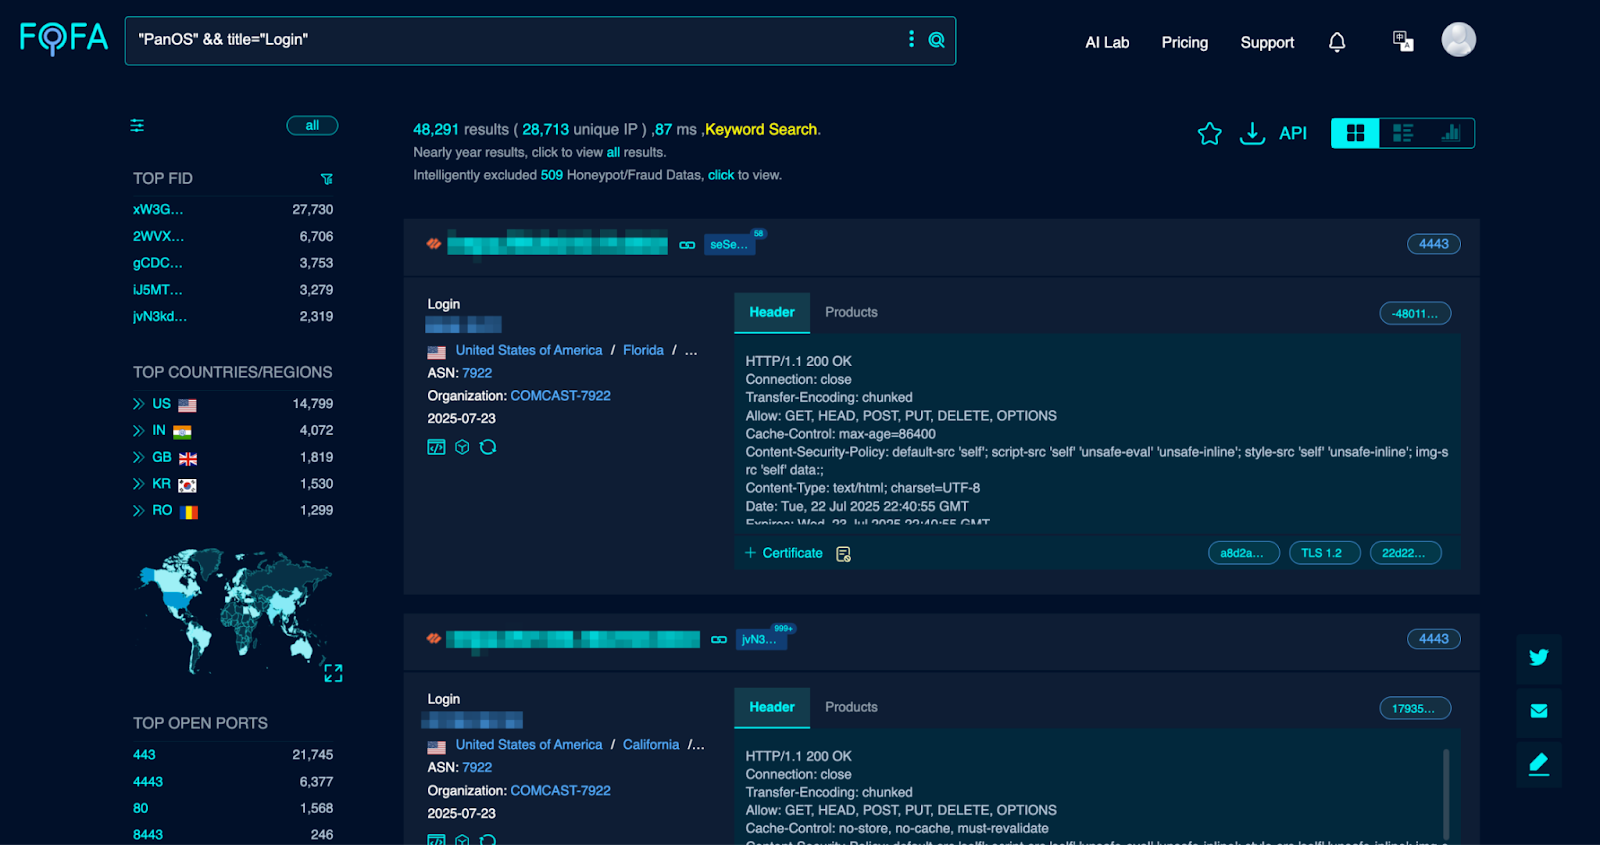
Task: Expand the world map to fullscreen
Action: 333,673
